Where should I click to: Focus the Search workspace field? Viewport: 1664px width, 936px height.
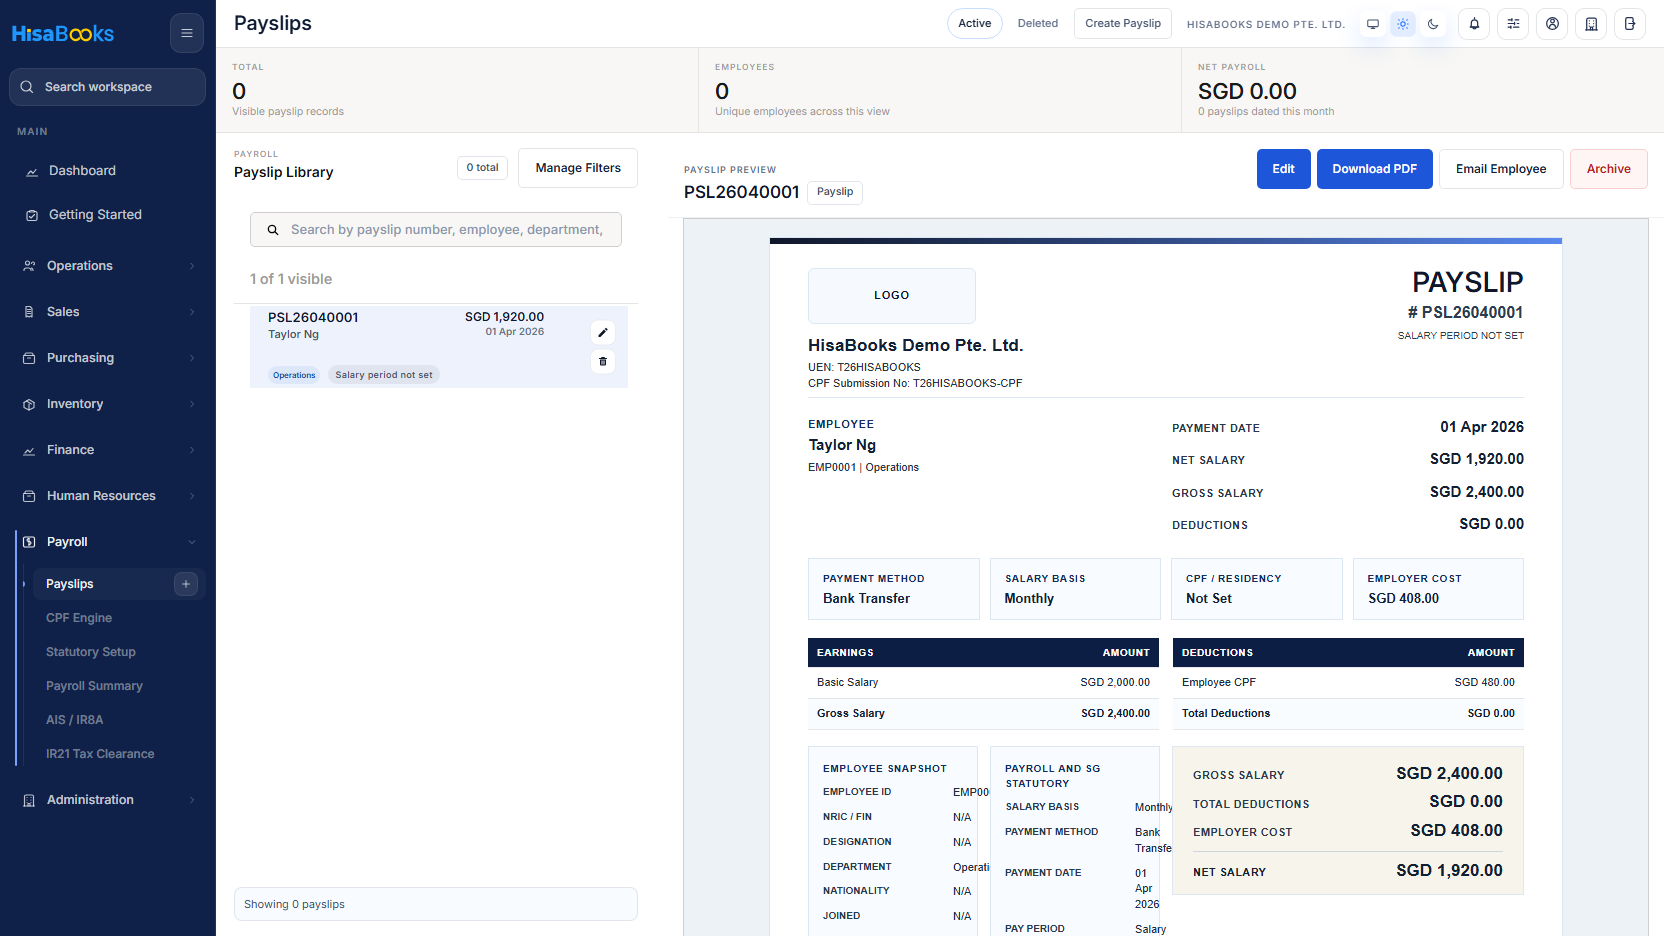tap(108, 87)
